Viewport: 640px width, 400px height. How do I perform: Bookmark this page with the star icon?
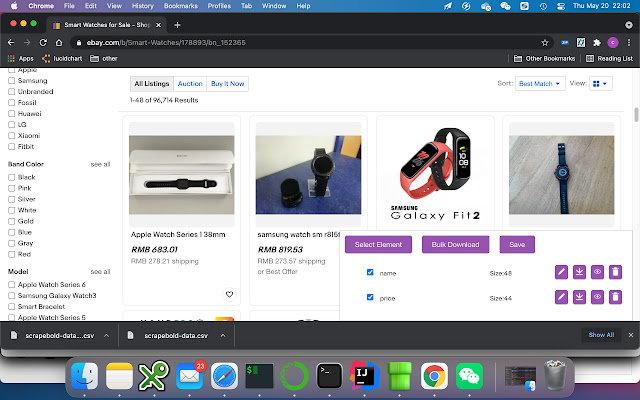(544, 43)
